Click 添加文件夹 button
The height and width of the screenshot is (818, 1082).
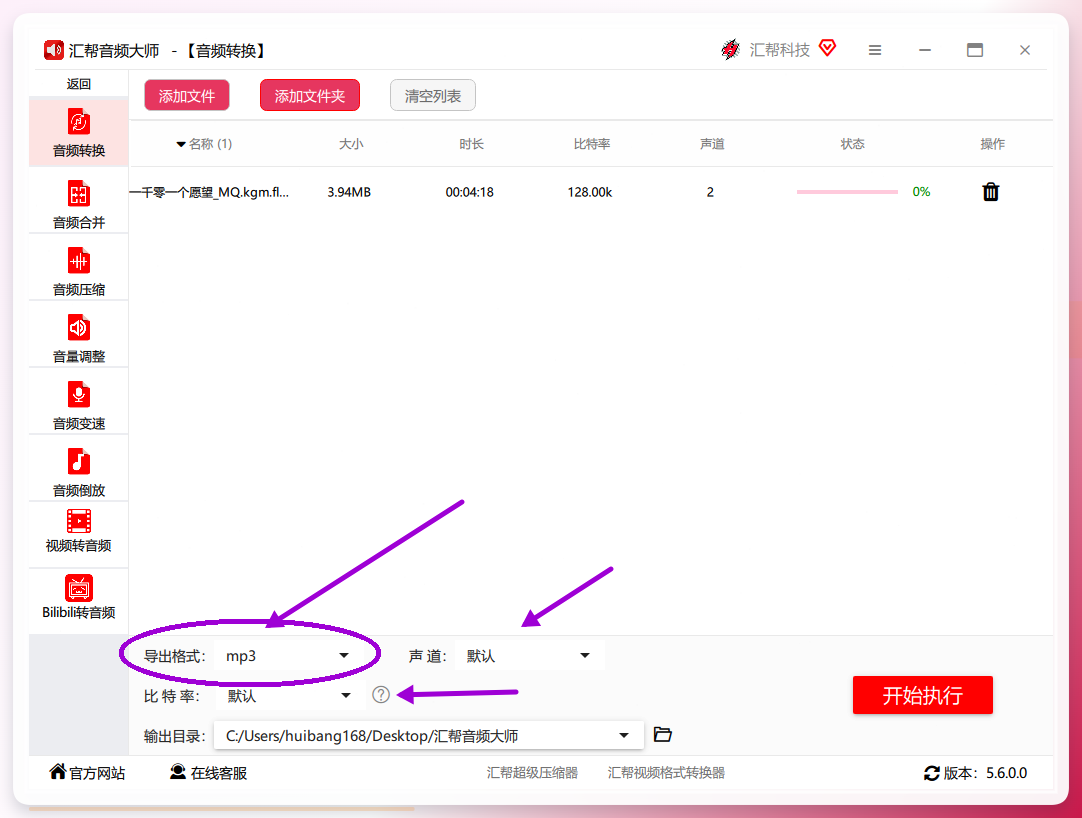(x=310, y=95)
